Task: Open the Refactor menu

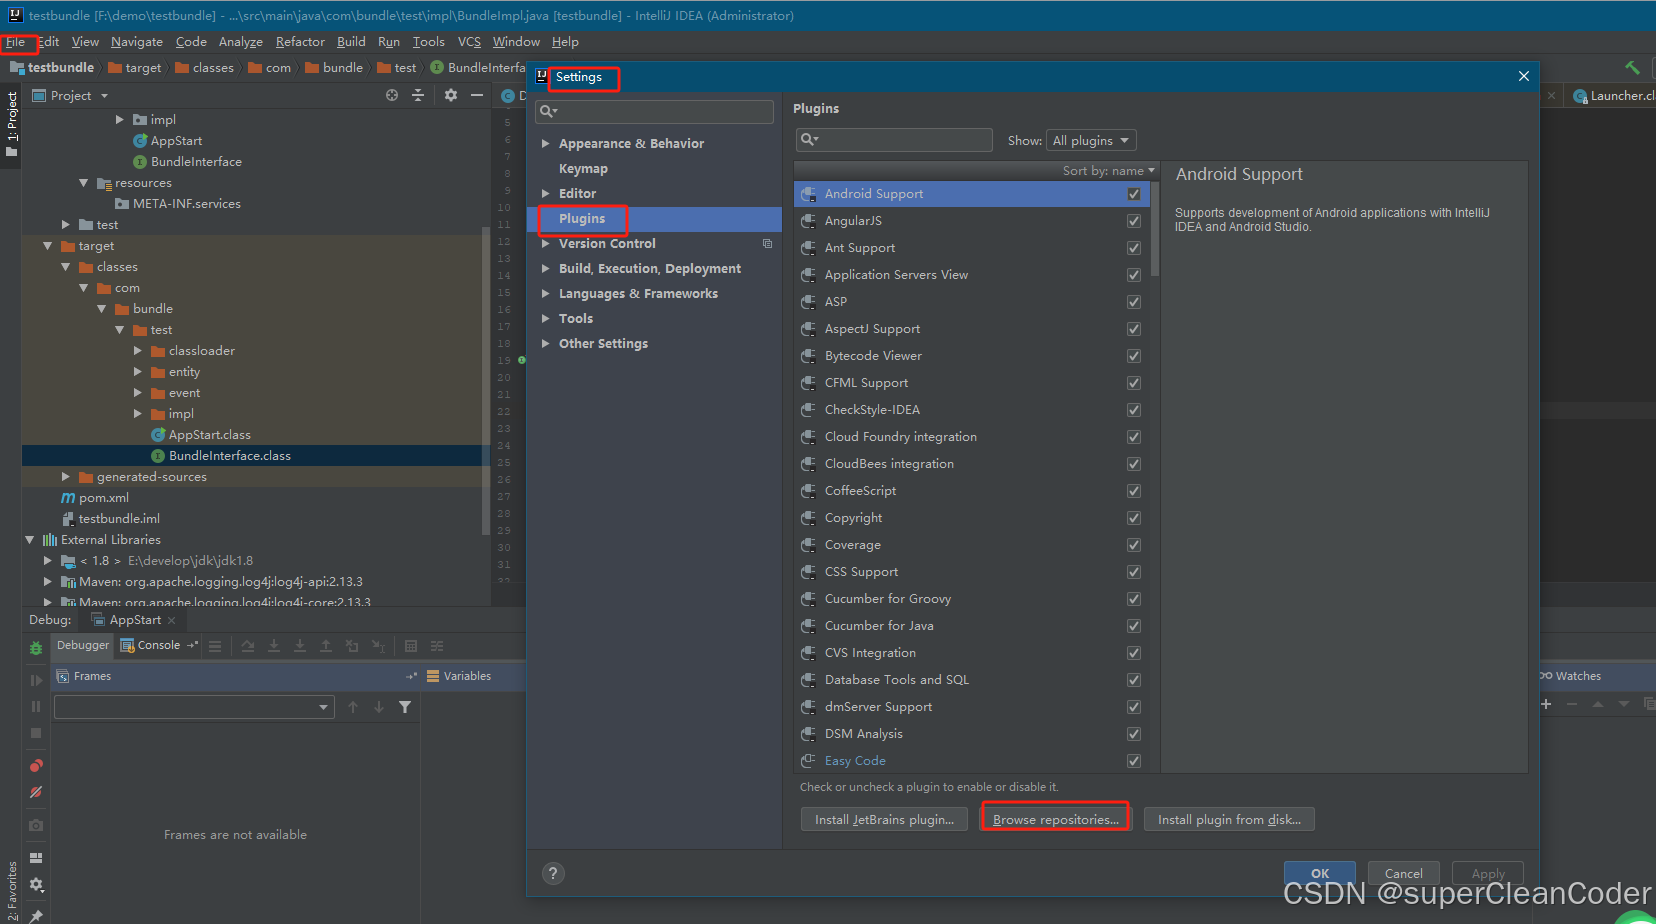Action: click(300, 42)
